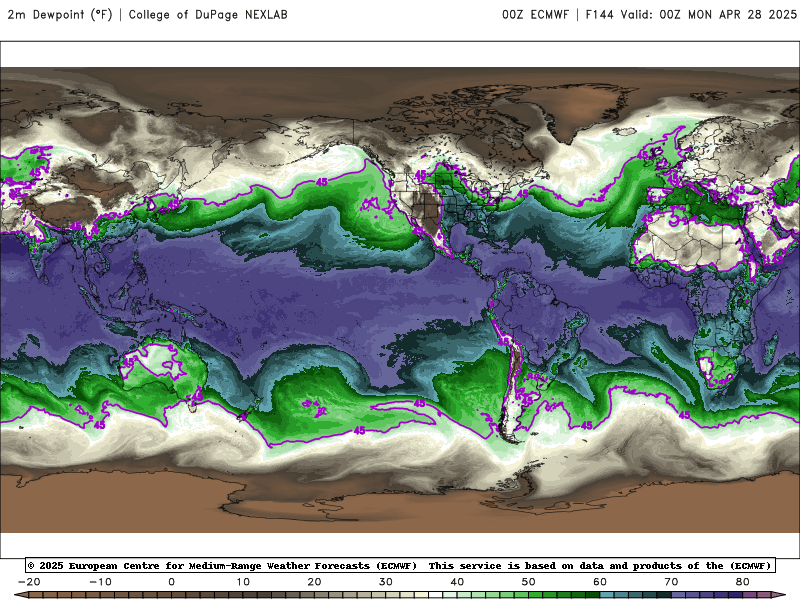Click "Valid: 00Z MON APR 28 2025" text

point(709,15)
